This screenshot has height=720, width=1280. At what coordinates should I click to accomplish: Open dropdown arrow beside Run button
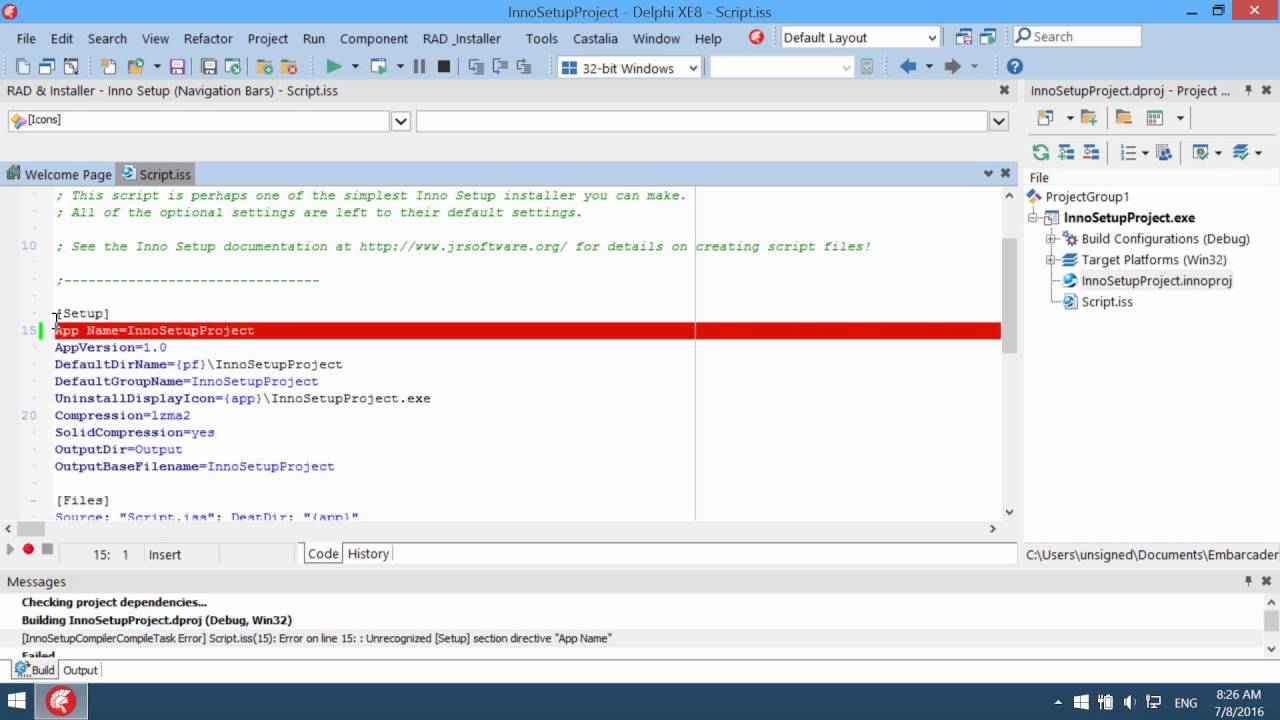[x=354, y=67]
